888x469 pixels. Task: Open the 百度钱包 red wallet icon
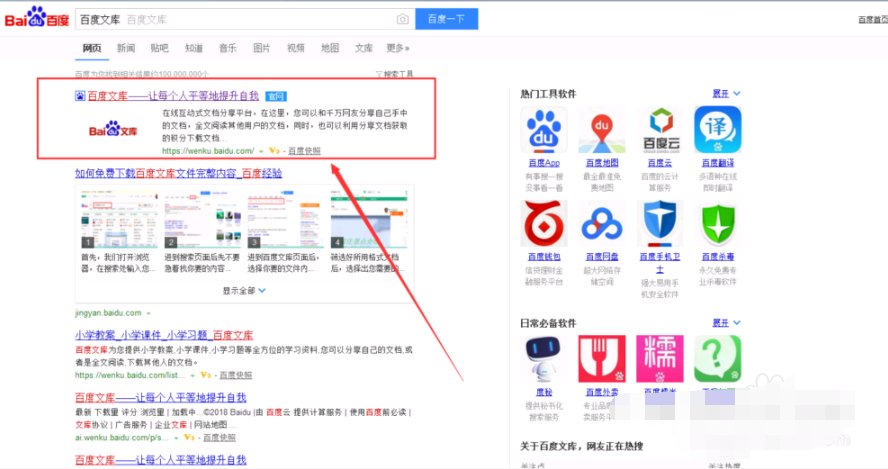tap(544, 224)
